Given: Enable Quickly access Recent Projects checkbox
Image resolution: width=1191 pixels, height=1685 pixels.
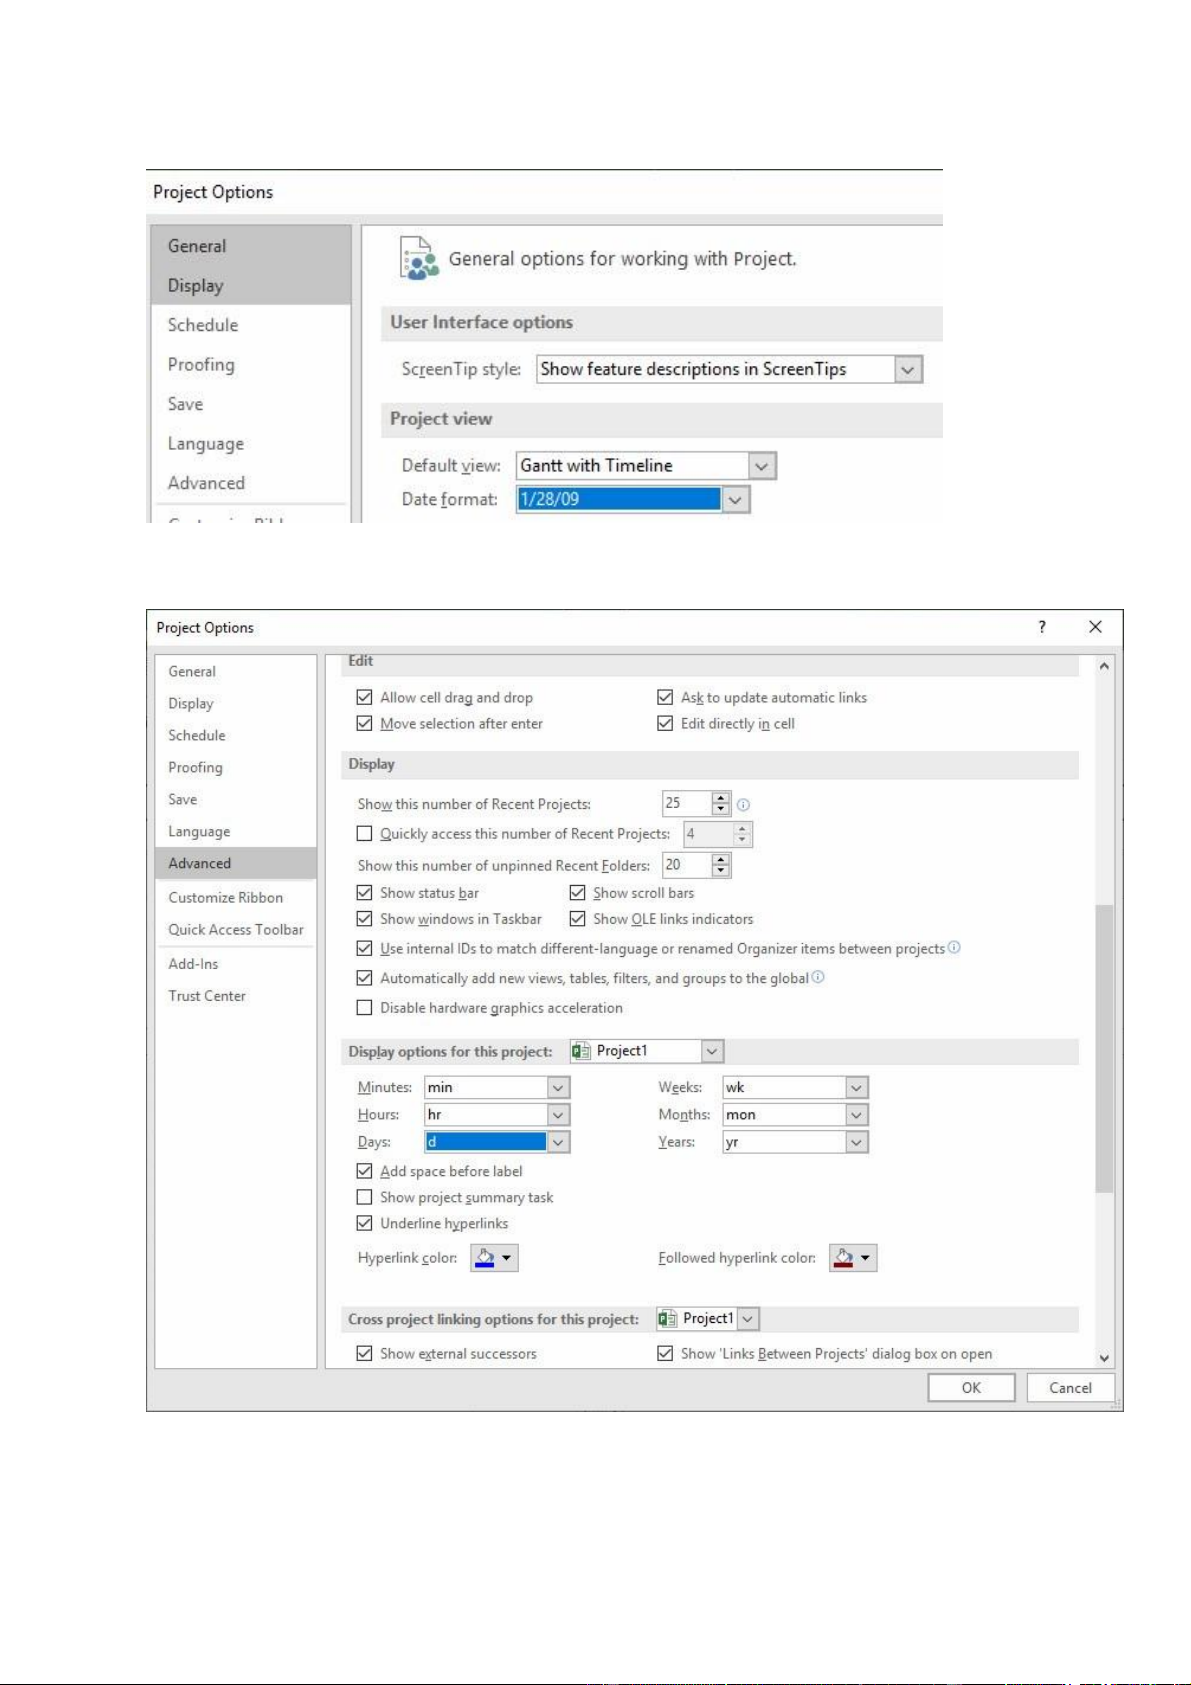Looking at the screenshot, I should 365,833.
